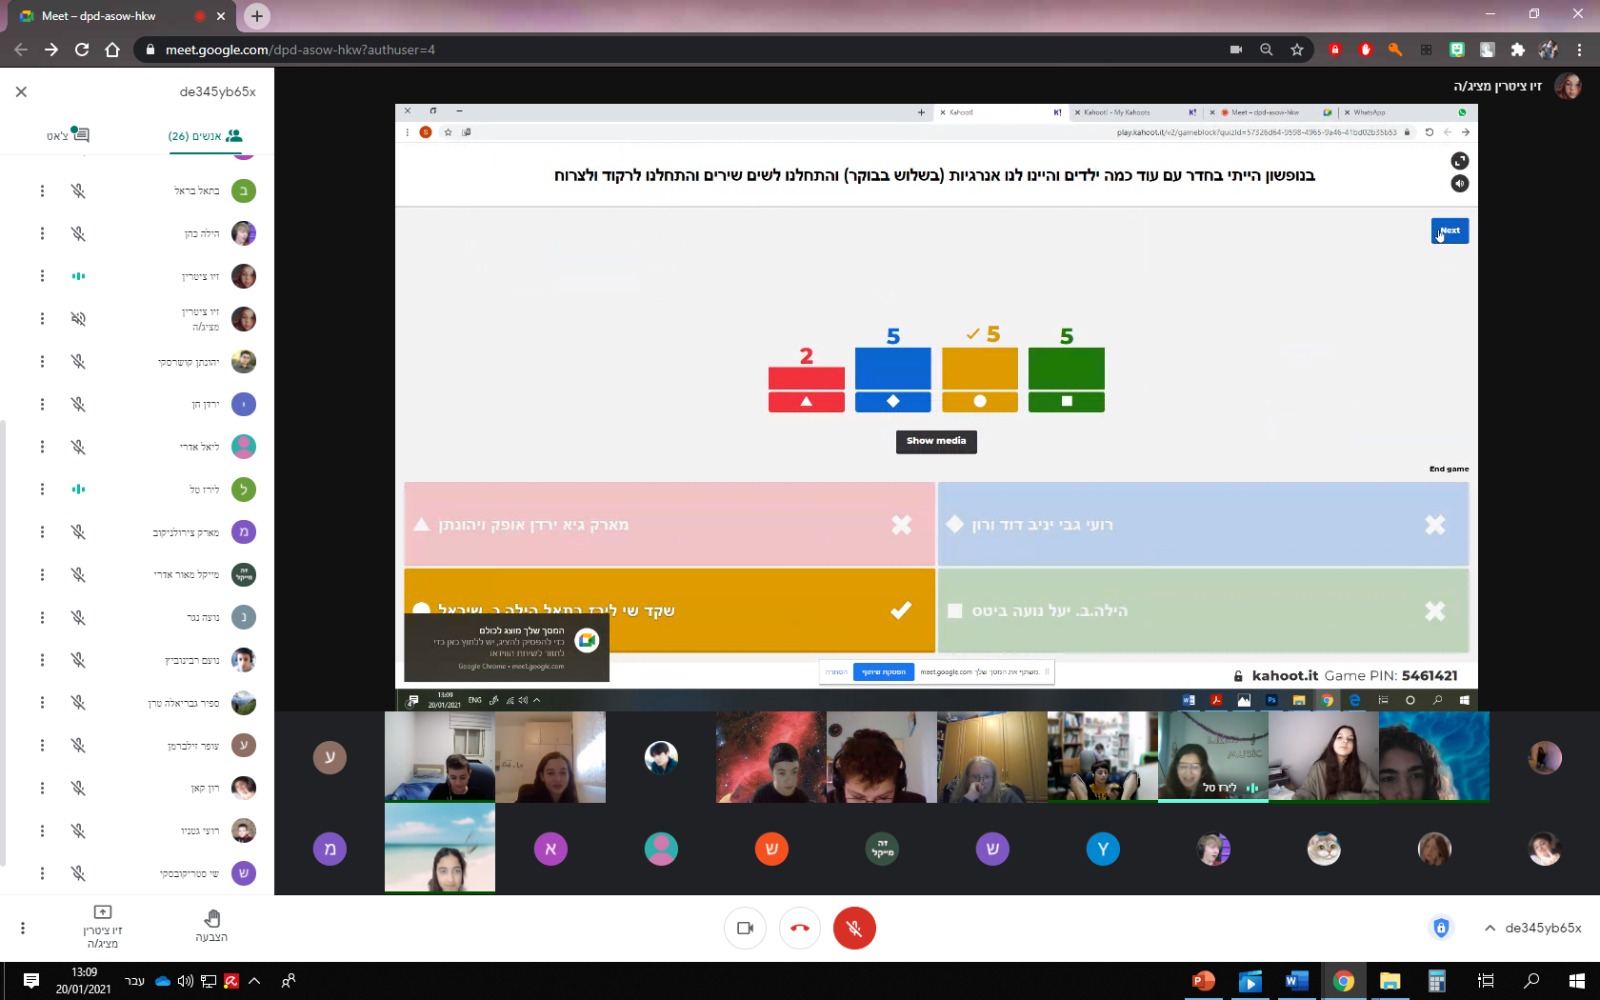This screenshot has height=1000, width=1600.
Task: Open the meeting safety shield icon
Action: point(1441,928)
